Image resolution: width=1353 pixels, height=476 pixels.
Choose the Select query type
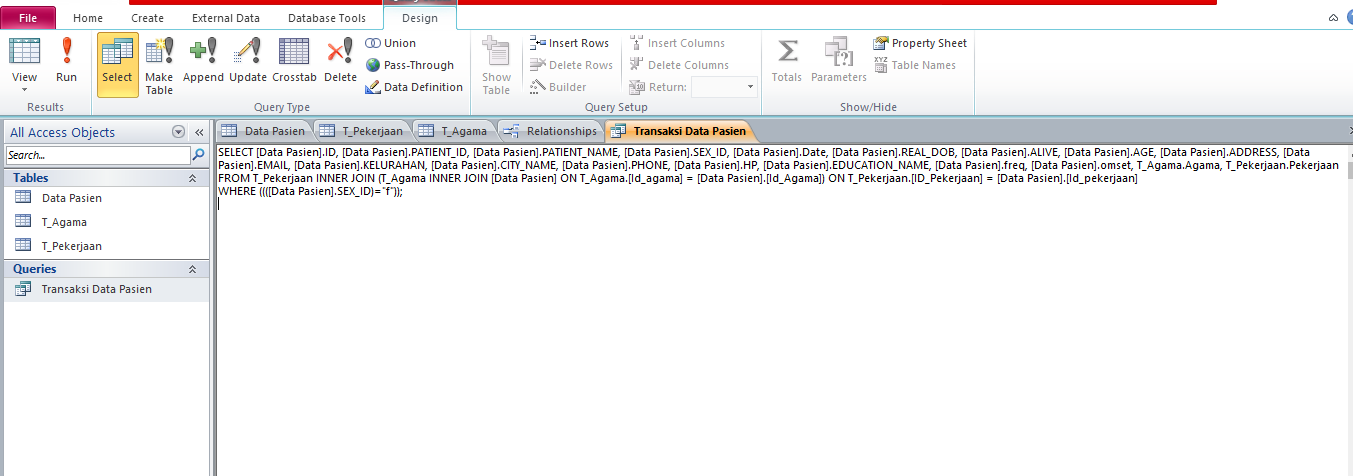point(117,64)
